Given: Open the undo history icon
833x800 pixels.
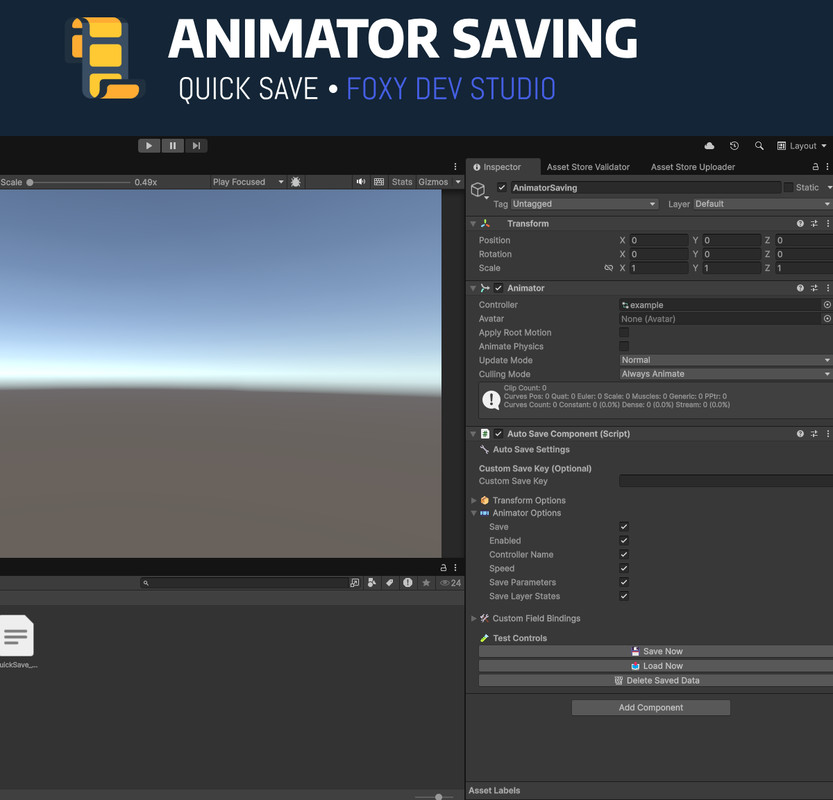Looking at the screenshot, I should pos(734,146).
